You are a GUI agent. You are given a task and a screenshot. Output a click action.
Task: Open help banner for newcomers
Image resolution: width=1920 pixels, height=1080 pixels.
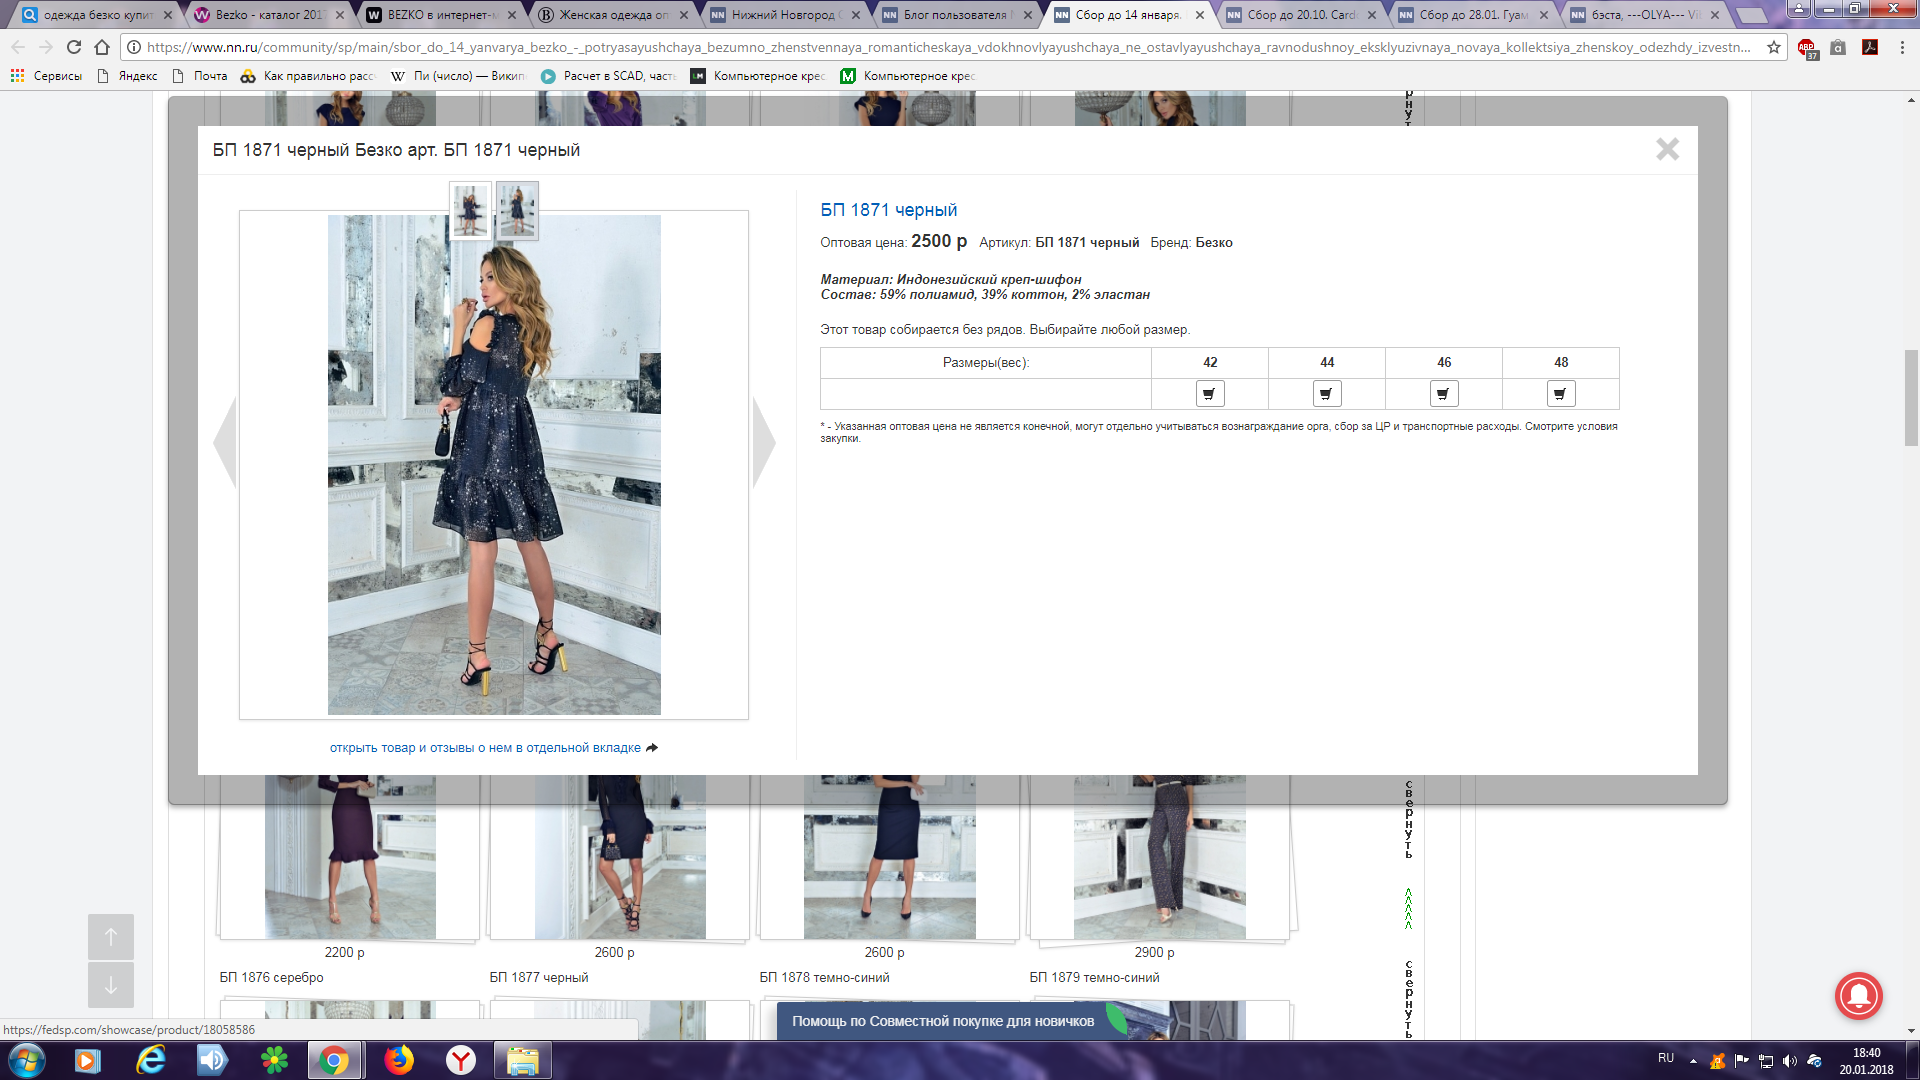pos(943,1021)
